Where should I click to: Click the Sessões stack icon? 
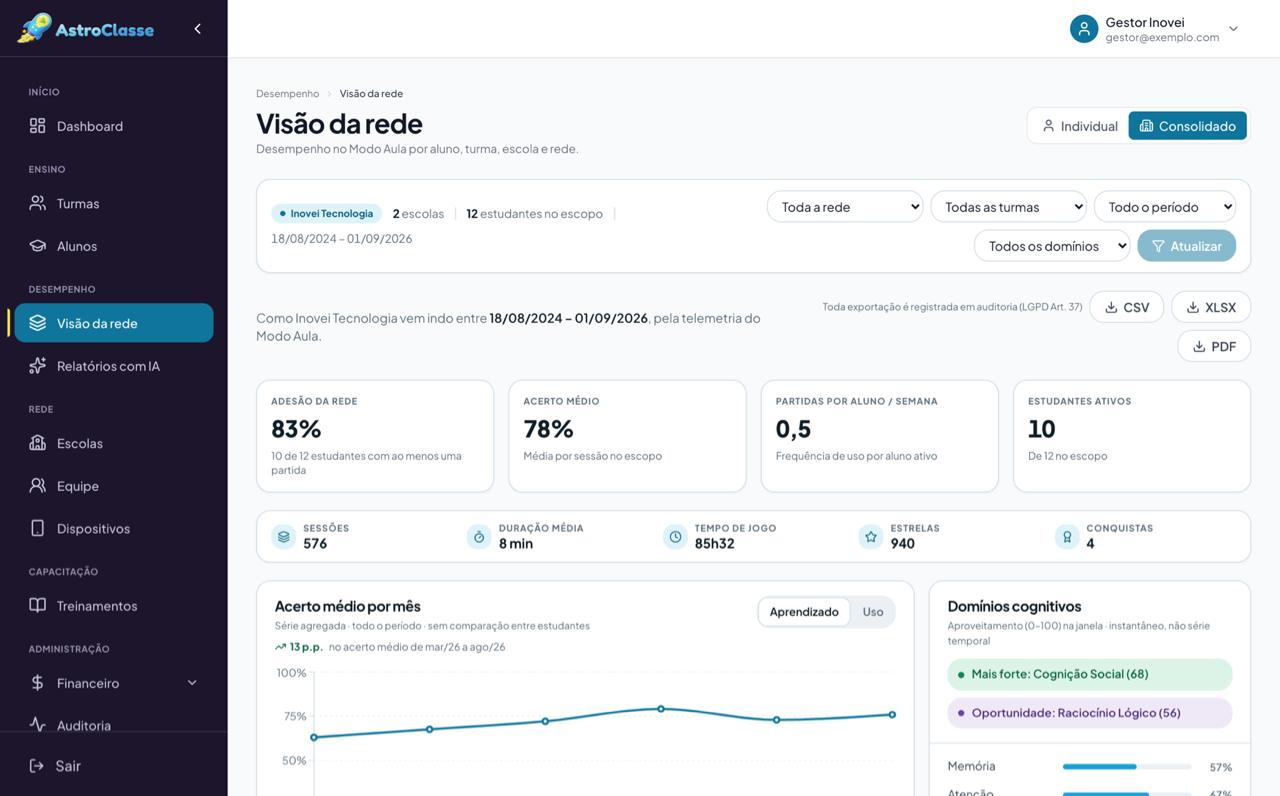284,537
